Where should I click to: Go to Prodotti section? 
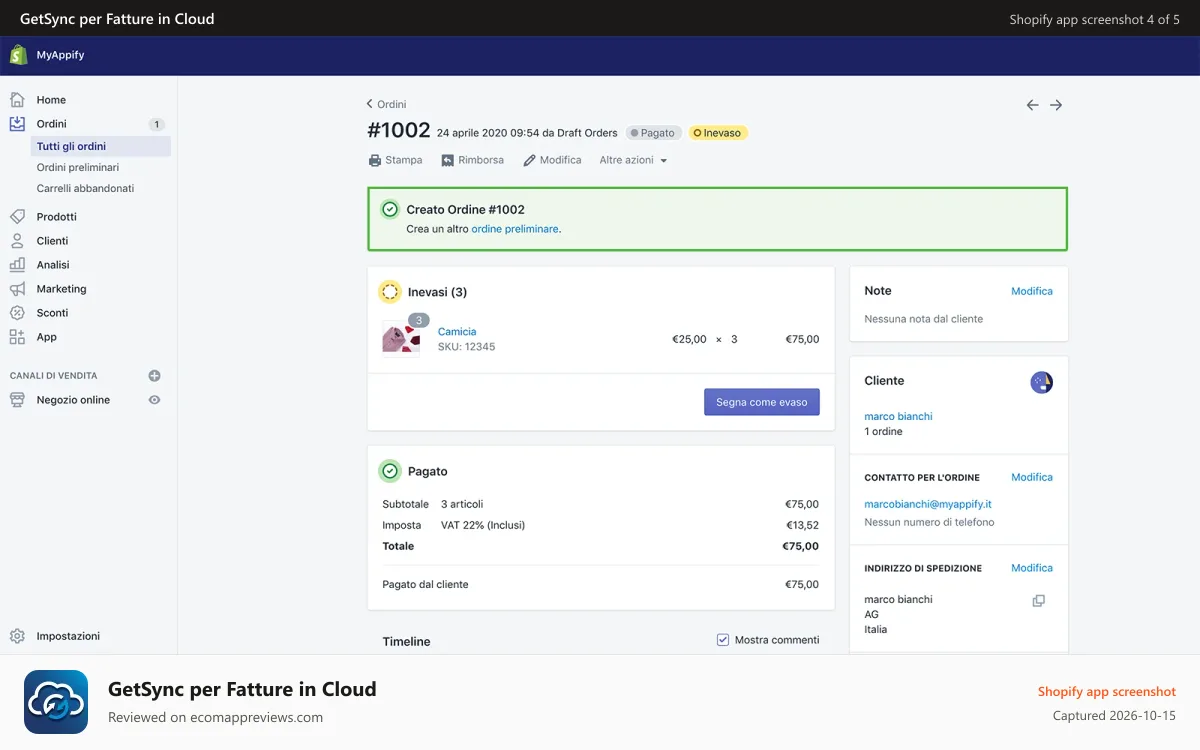coord(57,217)
